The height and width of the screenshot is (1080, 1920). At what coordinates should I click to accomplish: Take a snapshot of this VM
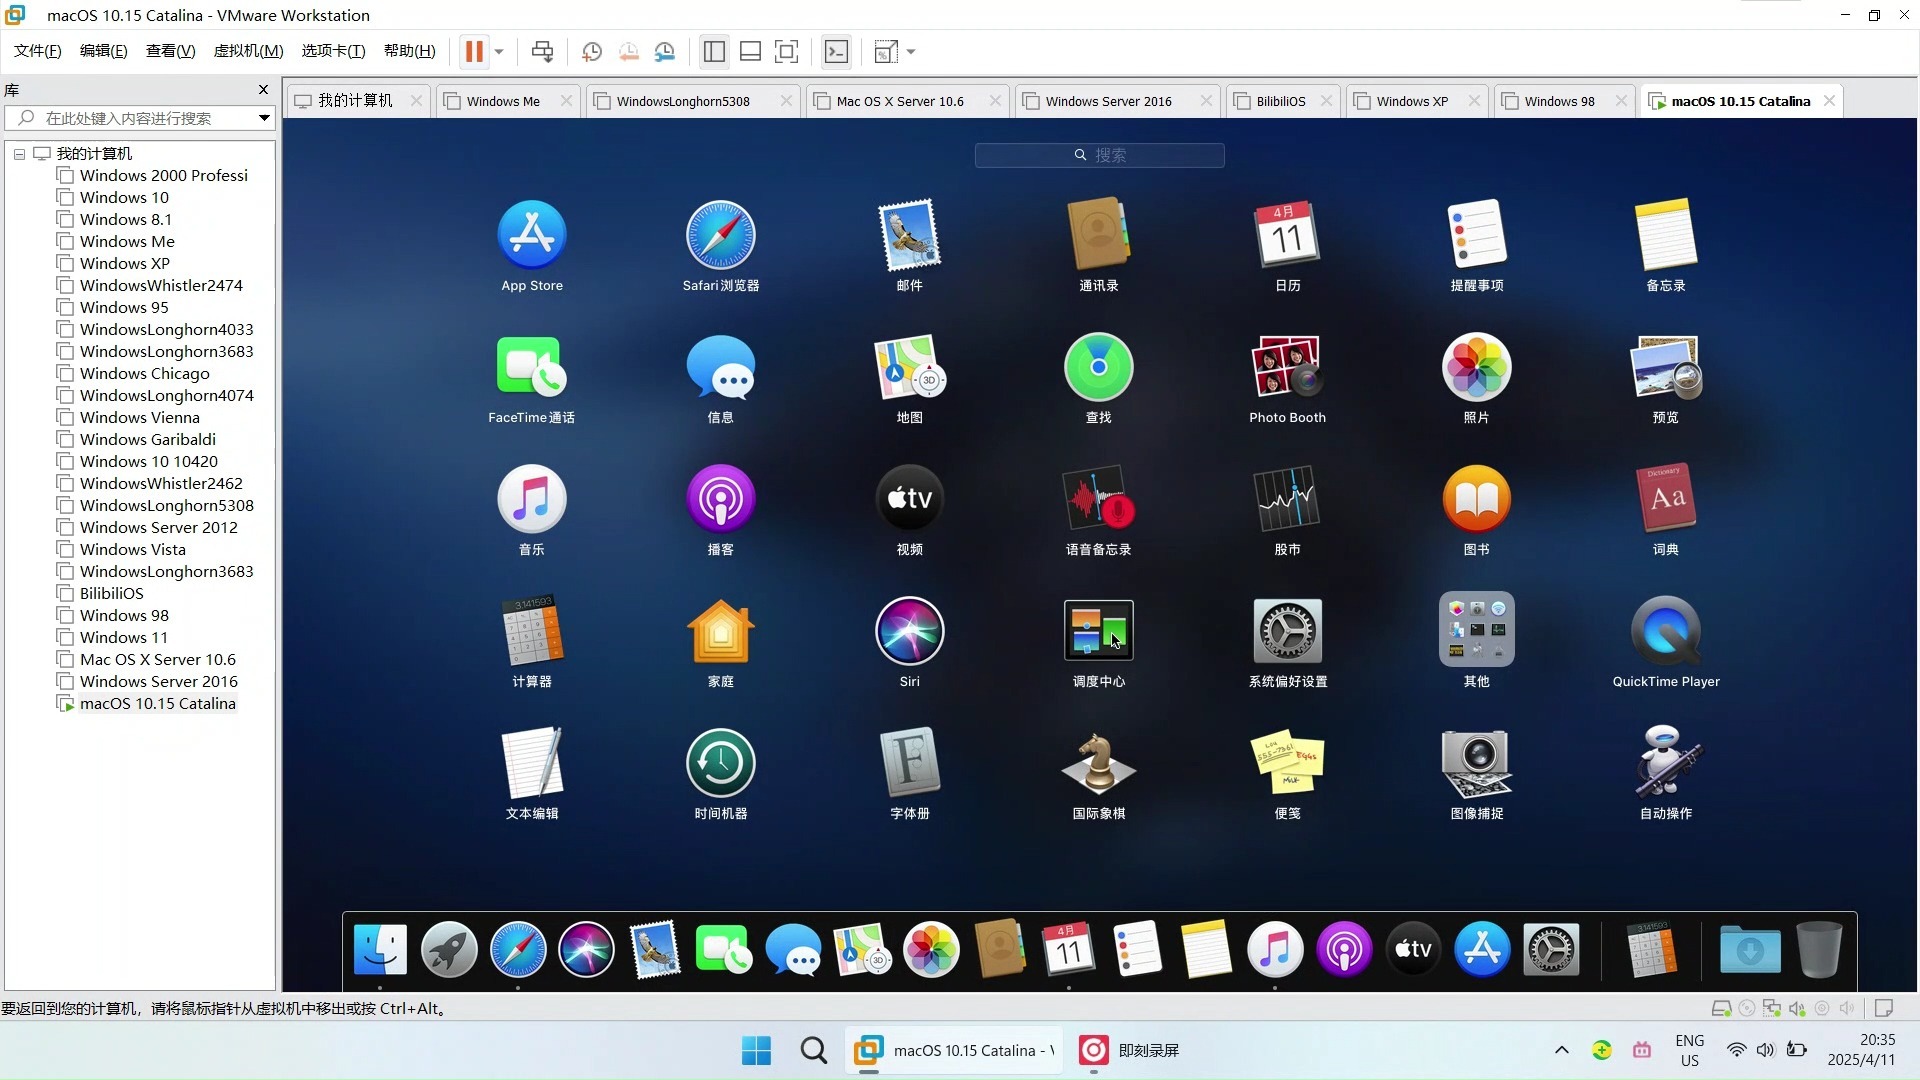coord(592,51)
